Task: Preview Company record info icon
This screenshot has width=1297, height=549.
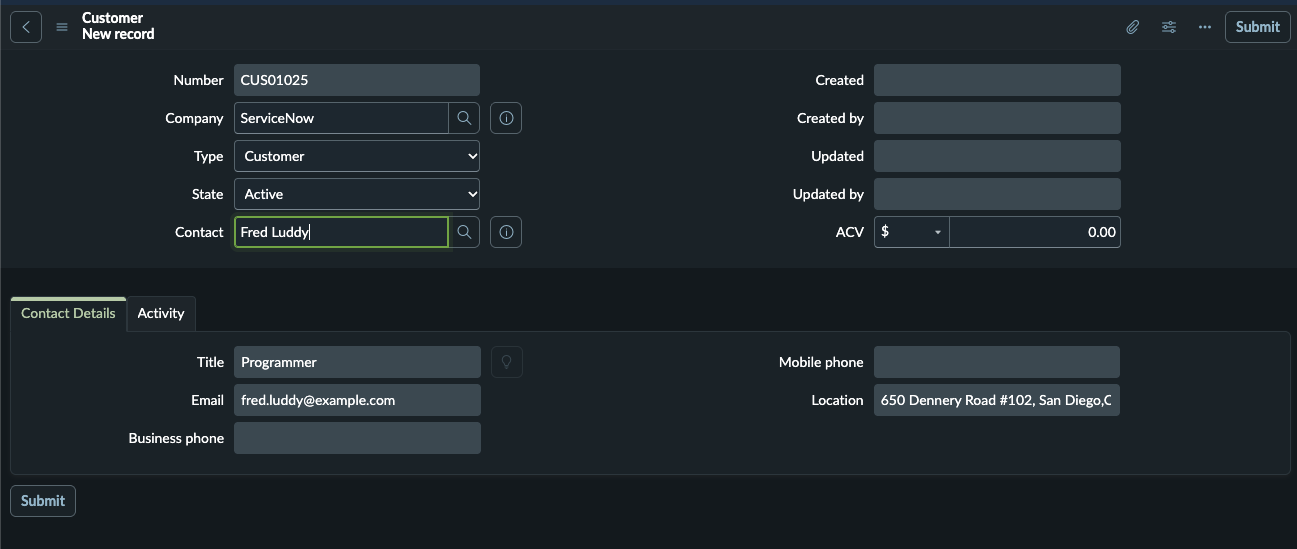Action: click(x=506, y=118)
